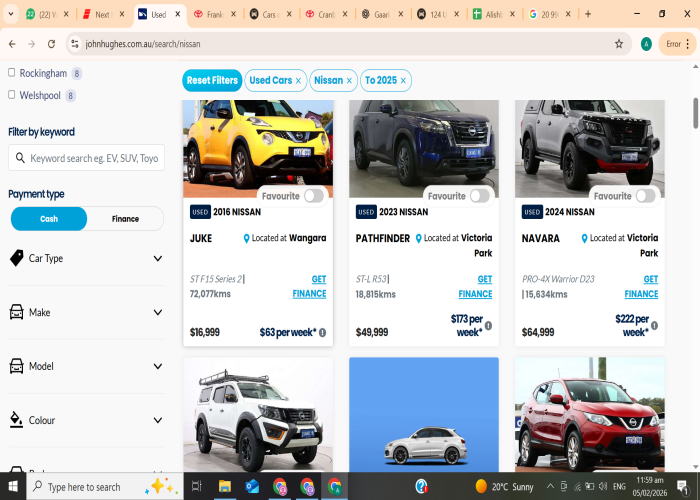
Task: Open Outlook from the taskbar
Action: coord(252,486)
